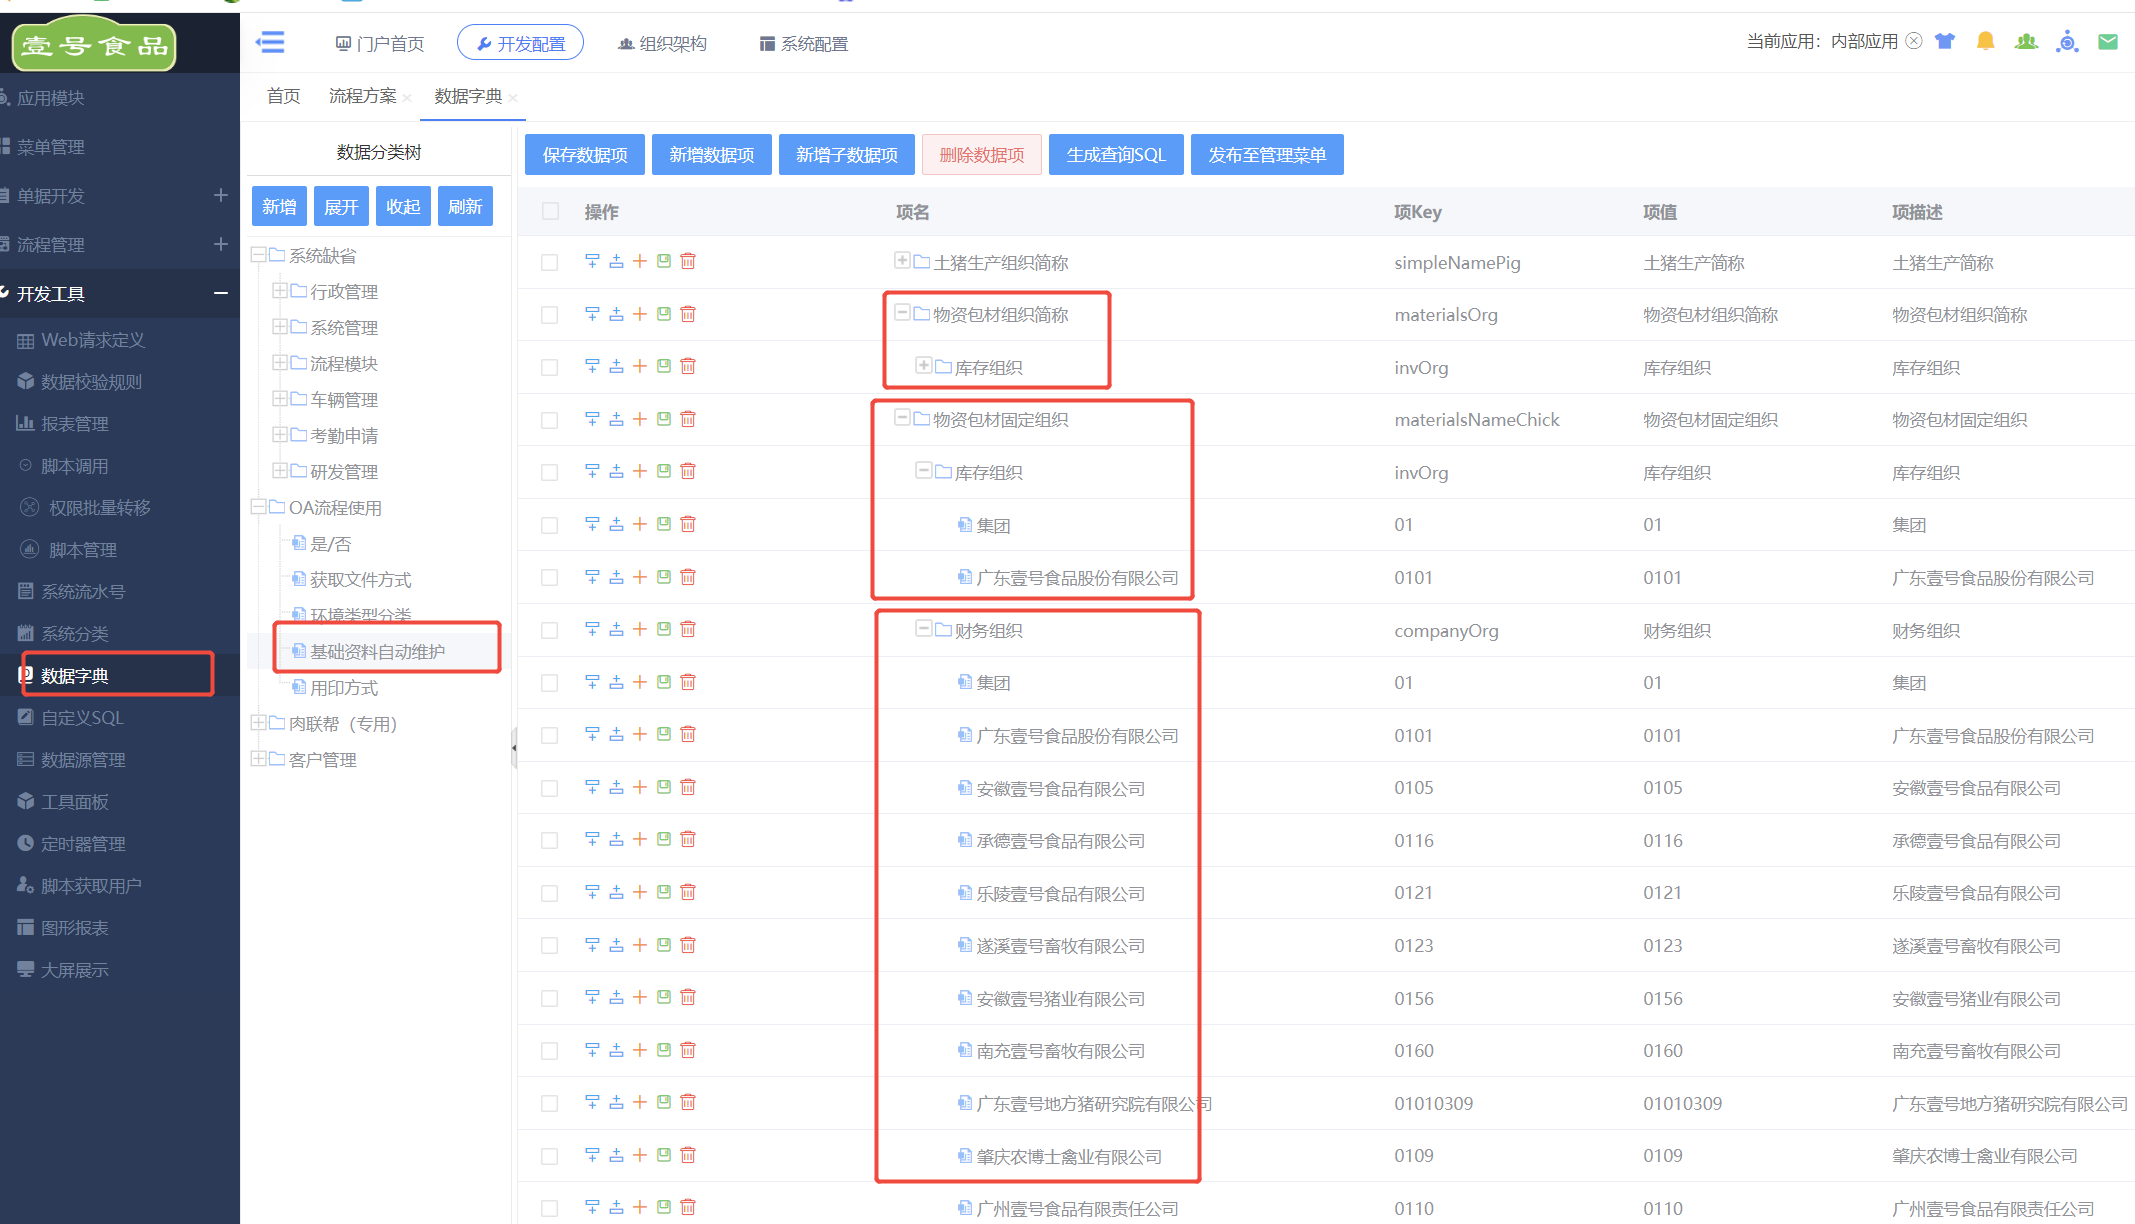
Task: Click the hamburger menu collapse icon
Action: click(270, 42)
